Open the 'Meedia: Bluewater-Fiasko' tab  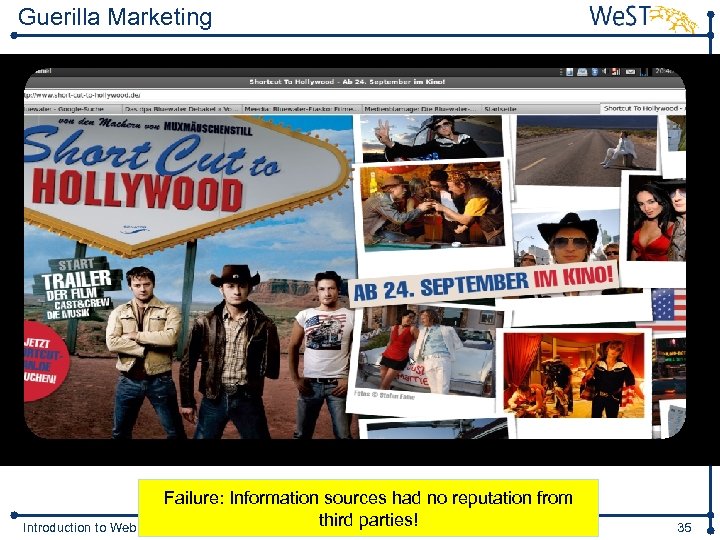tap(301, 109)
